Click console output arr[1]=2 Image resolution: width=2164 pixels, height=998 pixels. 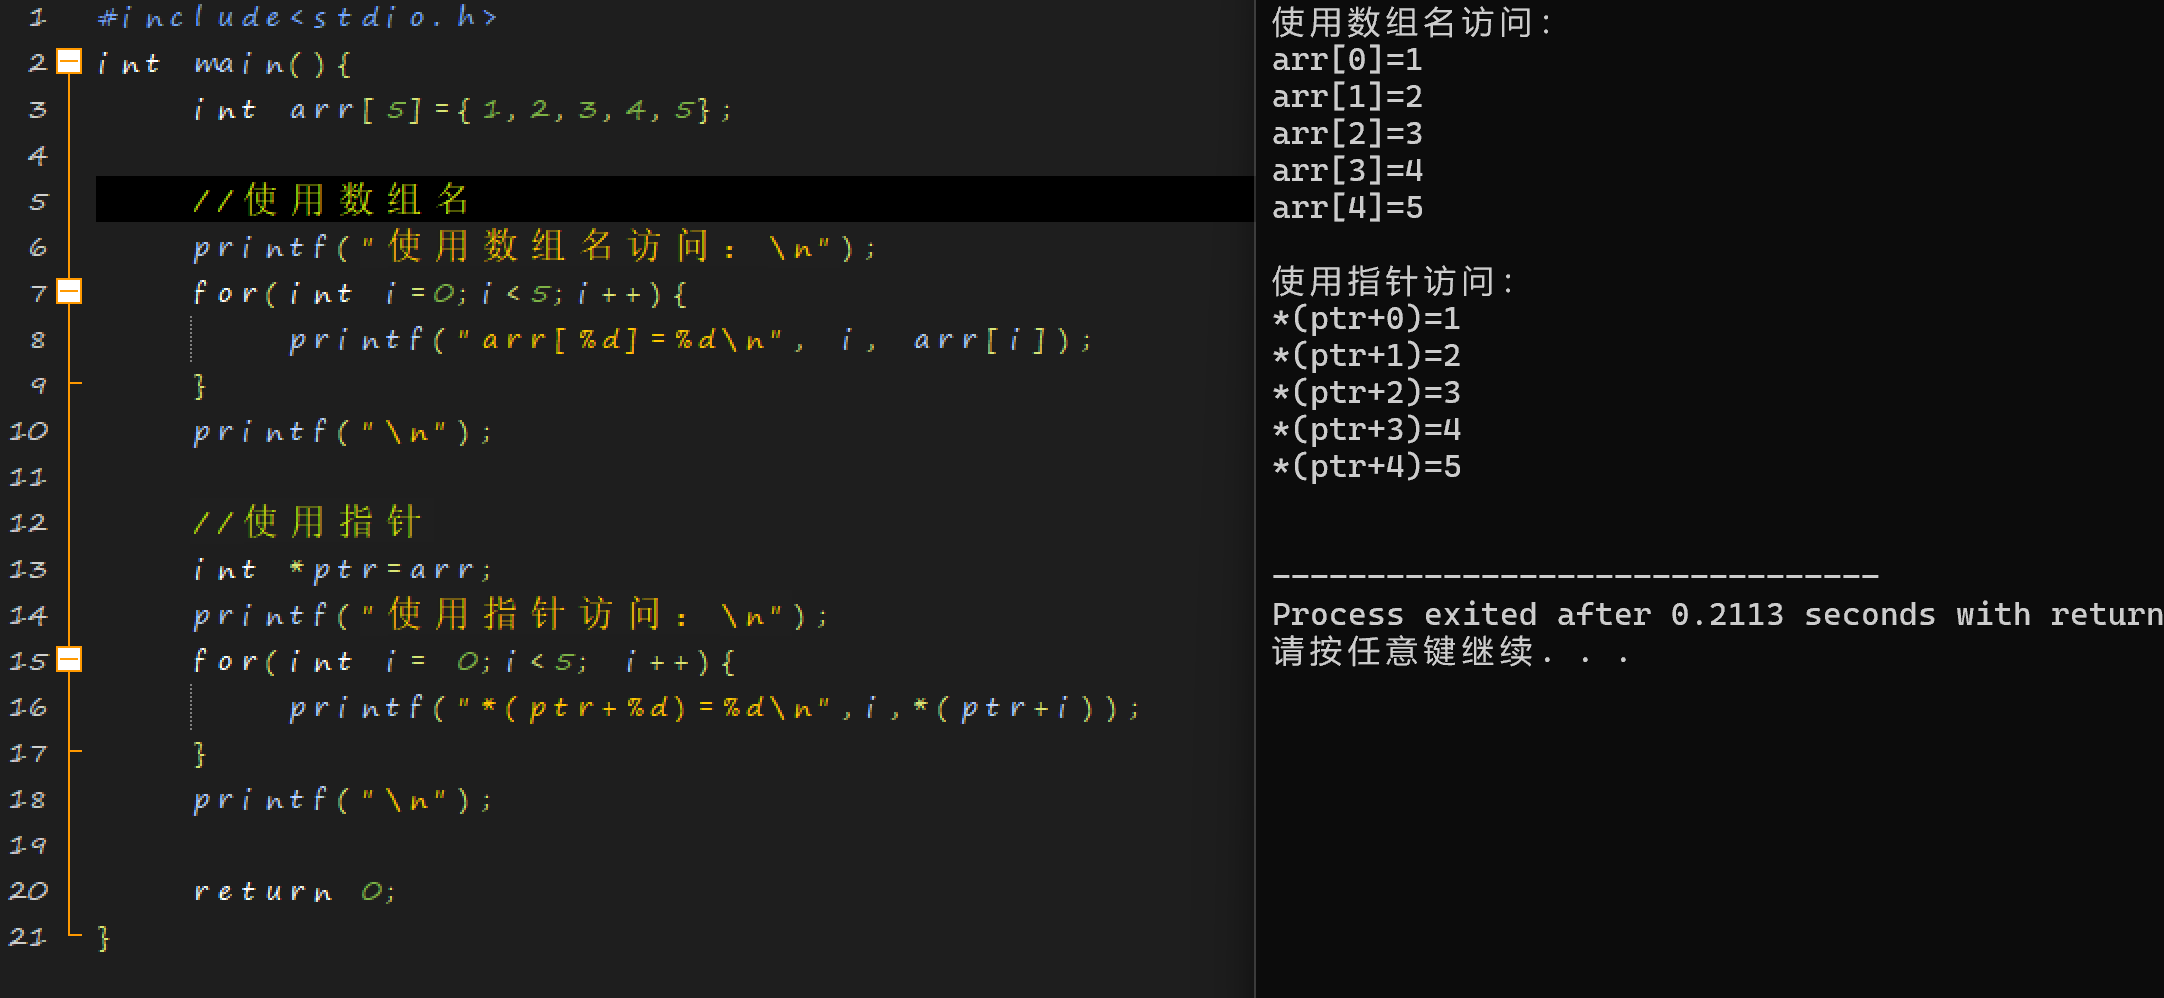1347,97
